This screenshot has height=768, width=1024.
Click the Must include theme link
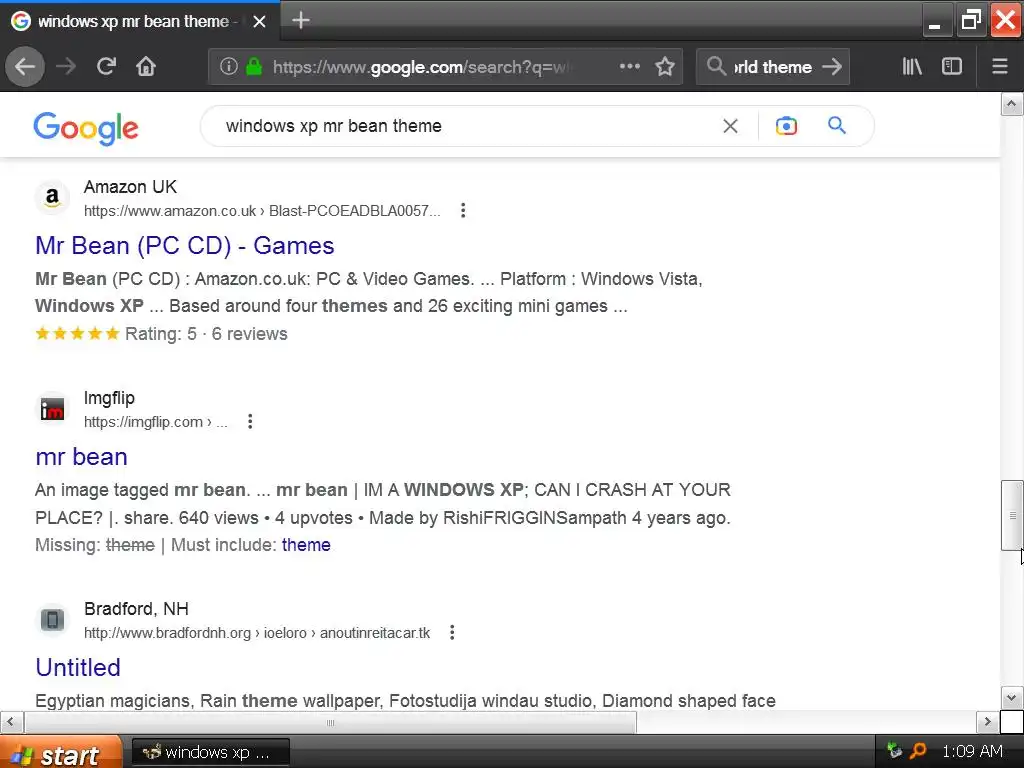click(306, 545)
